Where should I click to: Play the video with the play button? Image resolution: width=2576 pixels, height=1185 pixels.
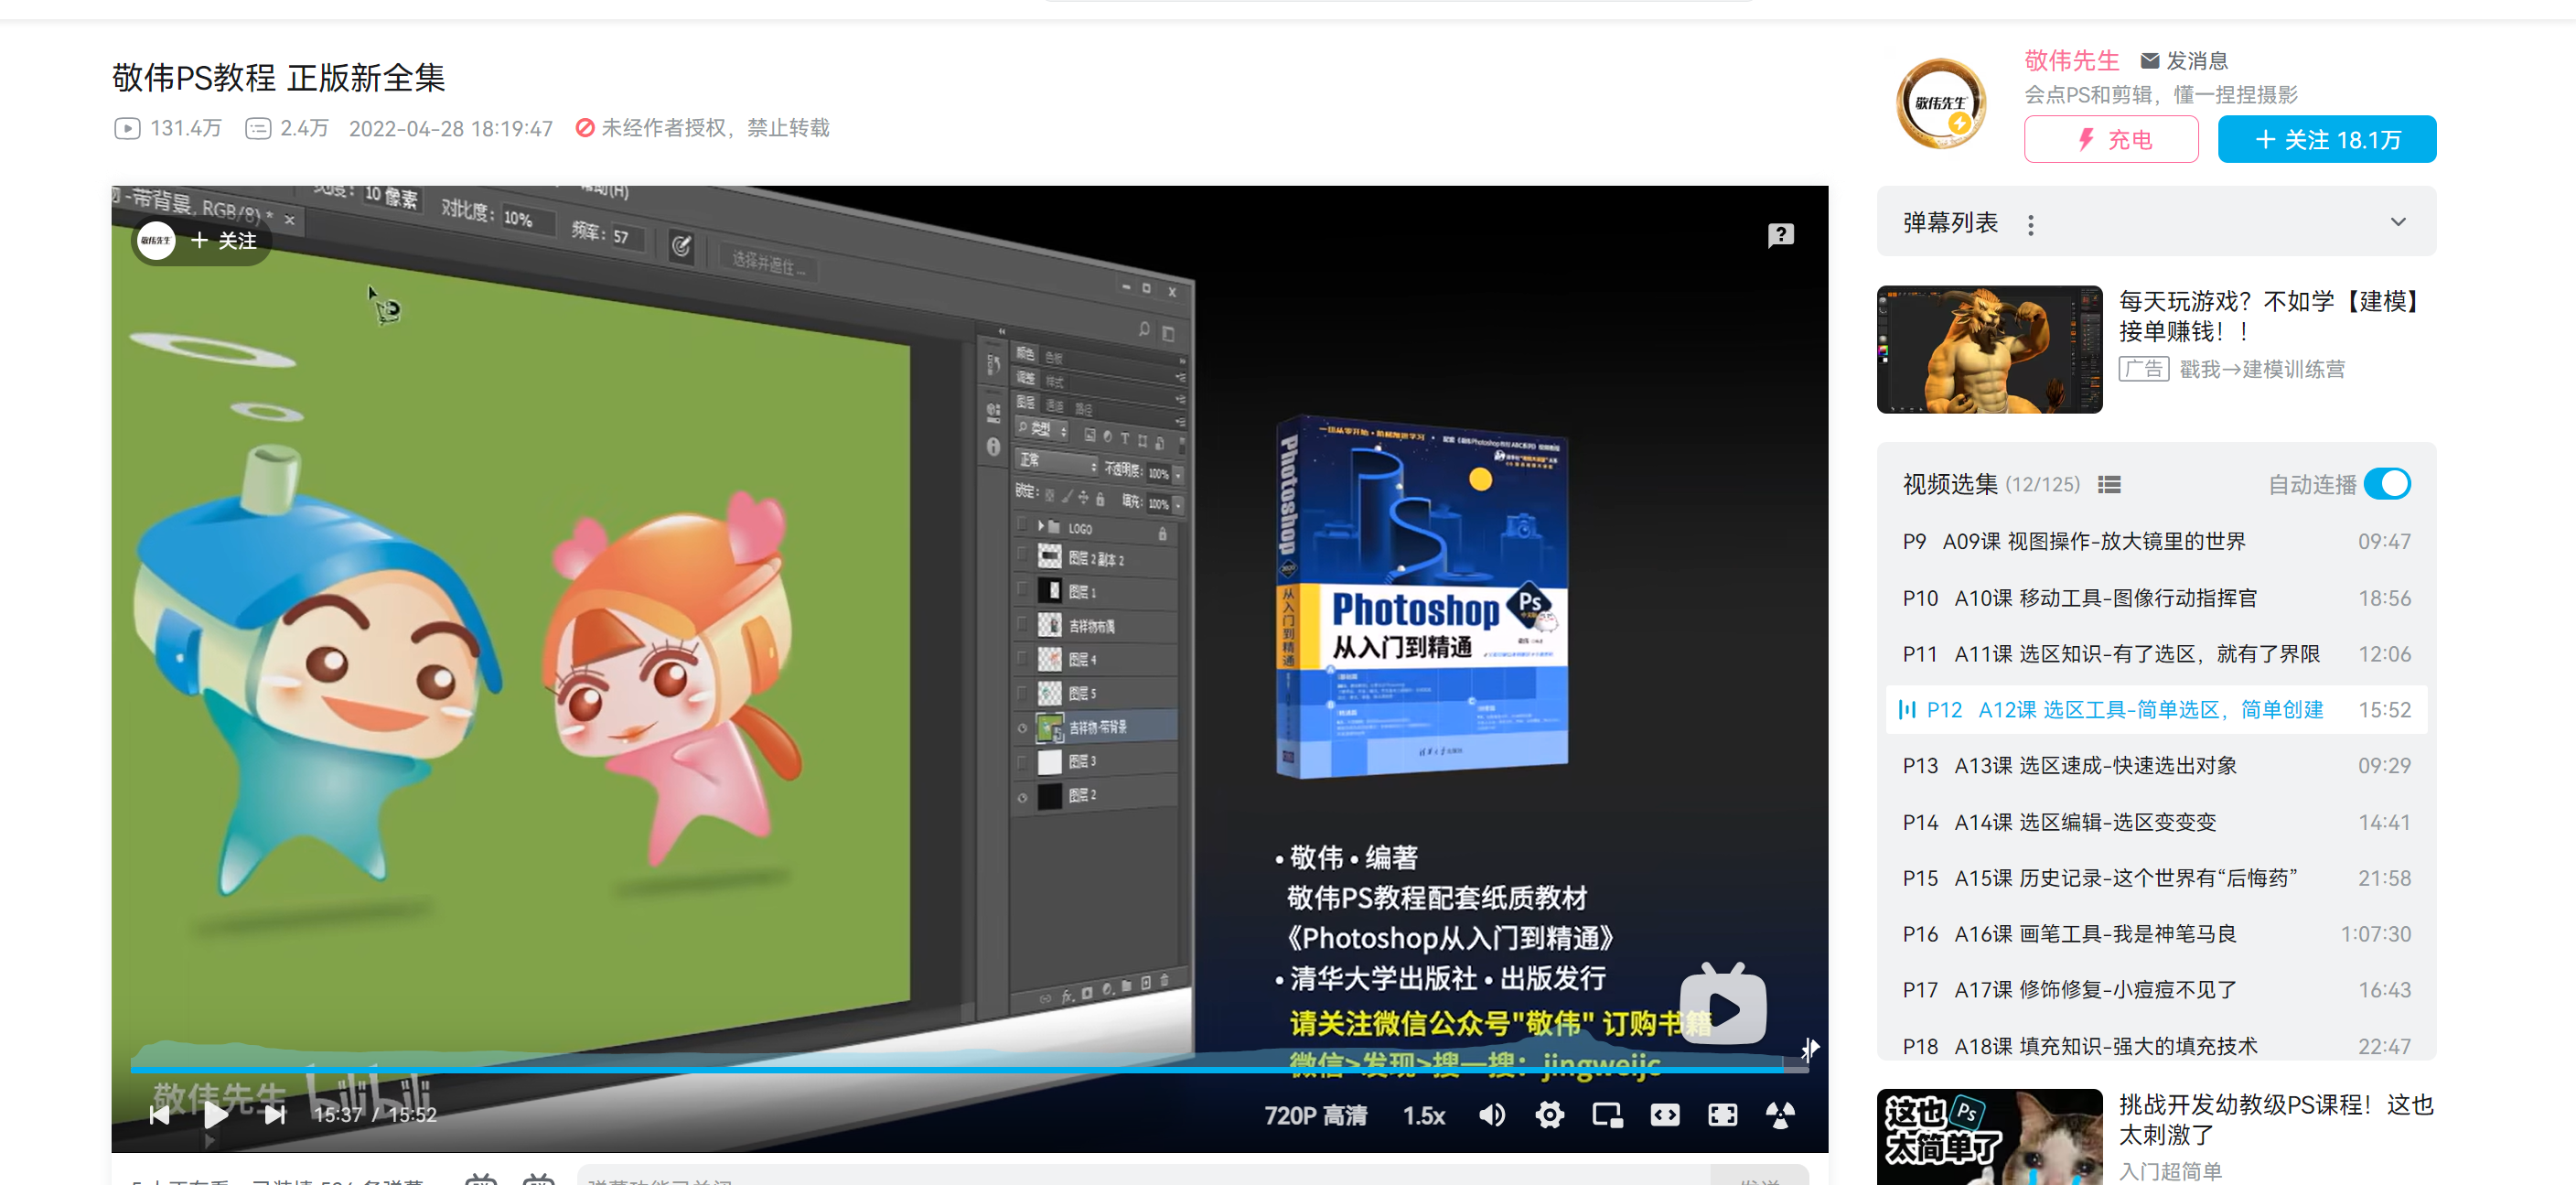point(215,1114)
